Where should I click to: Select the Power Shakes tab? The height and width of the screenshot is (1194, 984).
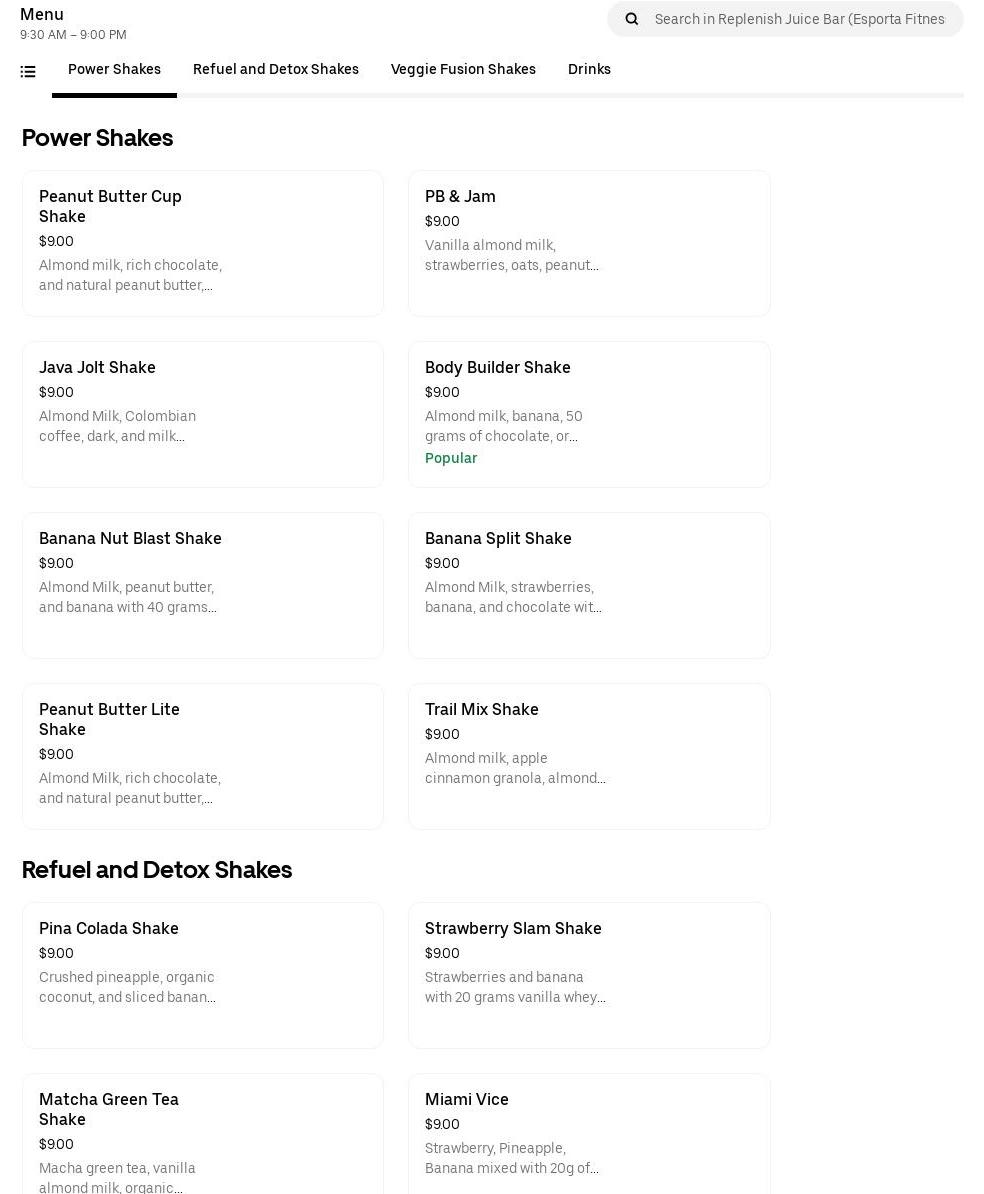pos(114,70)
